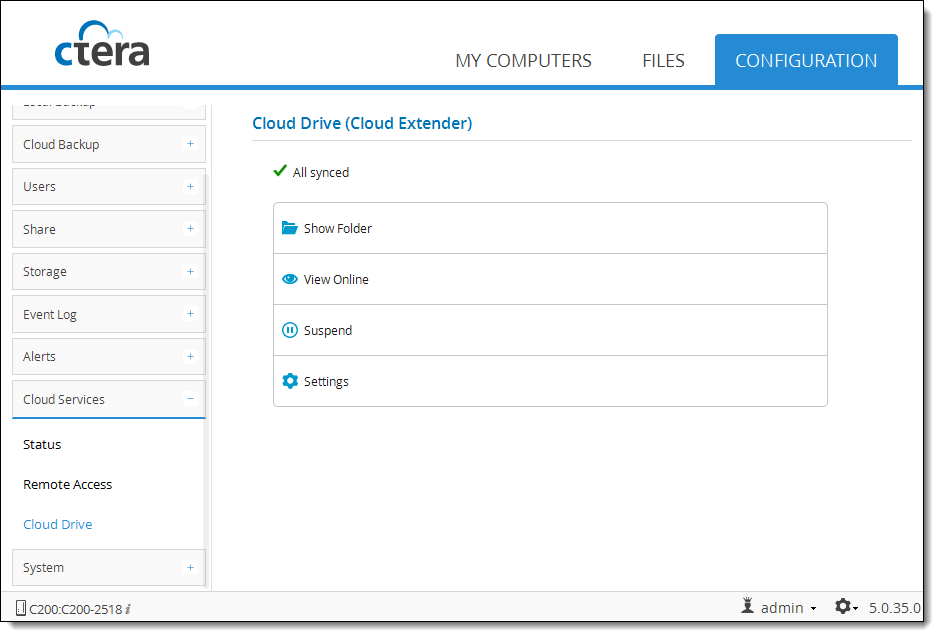939x637 pixels.
Task: Switch to the FILES tab
Action: (x=663, y=60)
